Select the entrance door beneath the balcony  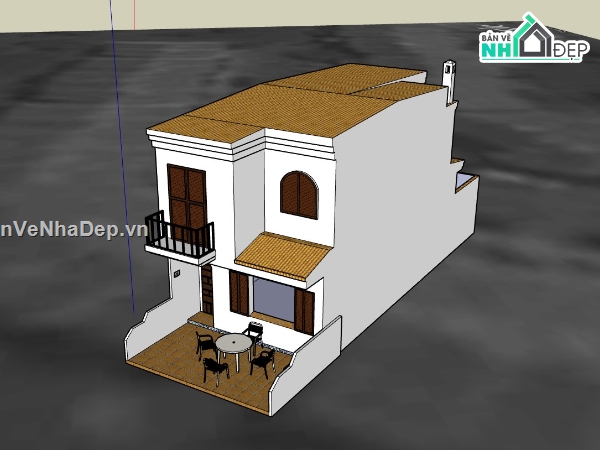click(x=207, y=289)
